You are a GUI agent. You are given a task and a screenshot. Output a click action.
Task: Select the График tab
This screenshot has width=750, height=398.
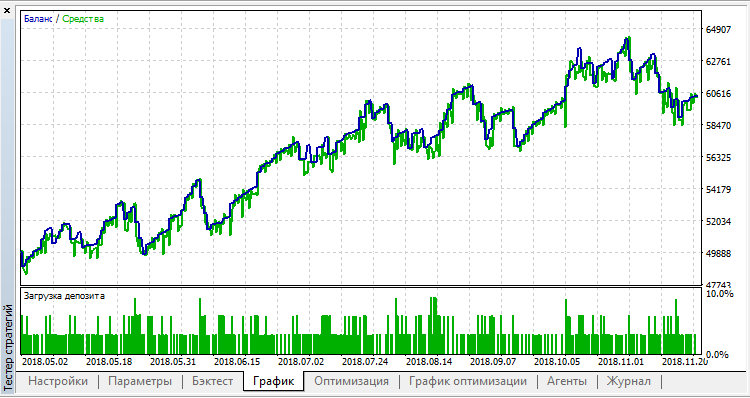274,381
